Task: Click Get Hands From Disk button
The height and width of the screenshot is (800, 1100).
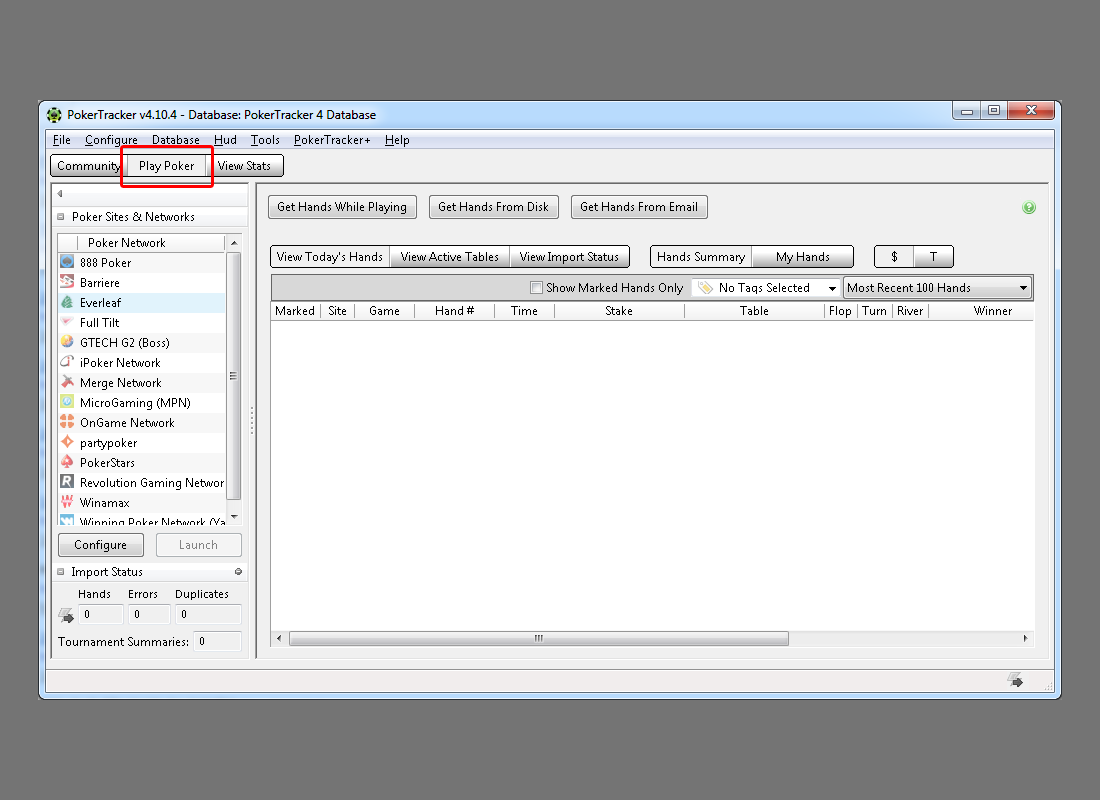Action: 493,207
